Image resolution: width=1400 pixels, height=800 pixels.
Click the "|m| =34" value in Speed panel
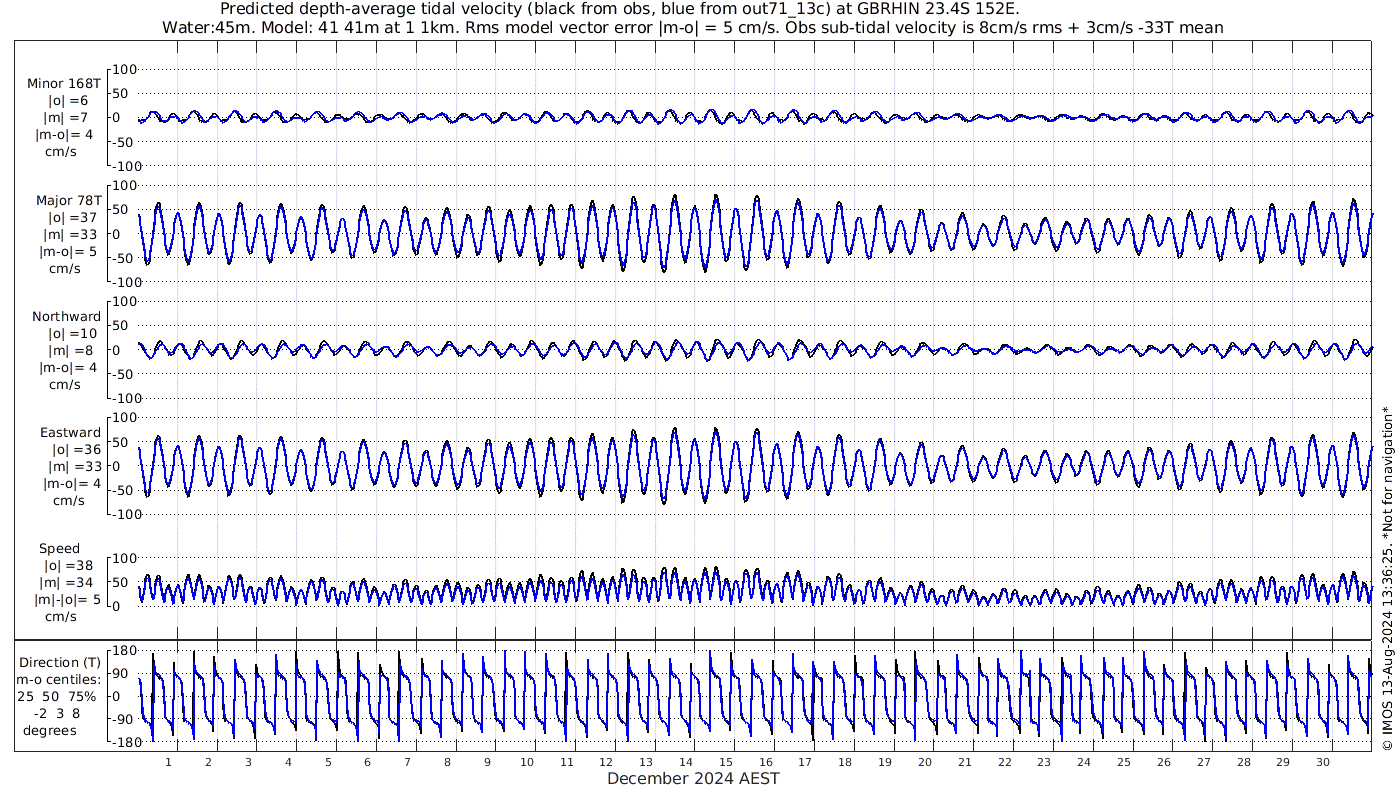pos(71,583)
